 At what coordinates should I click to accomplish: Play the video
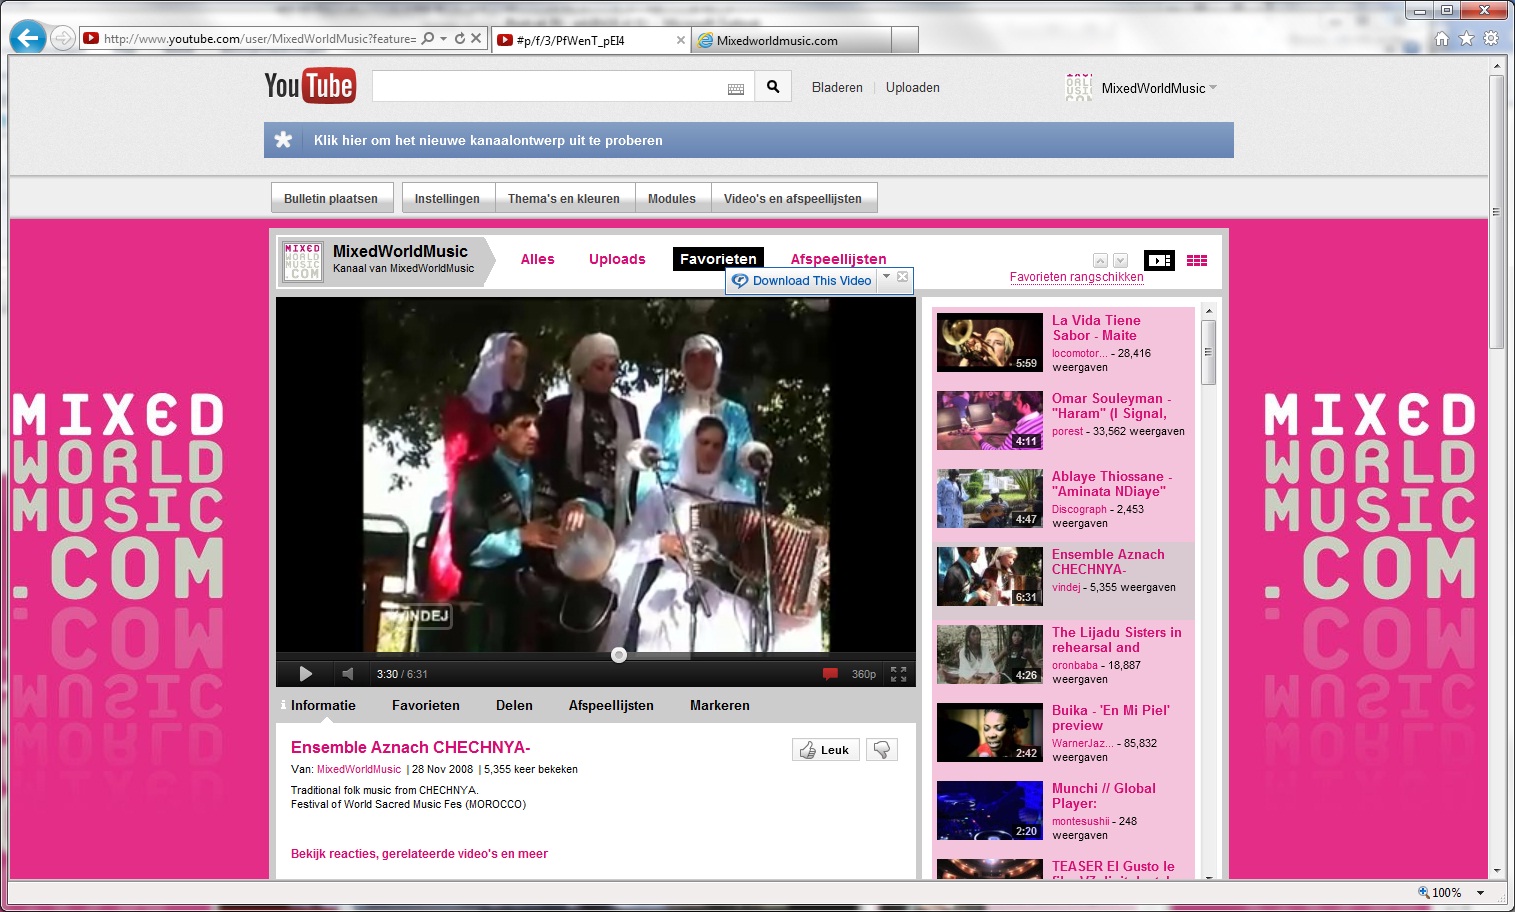306,674
